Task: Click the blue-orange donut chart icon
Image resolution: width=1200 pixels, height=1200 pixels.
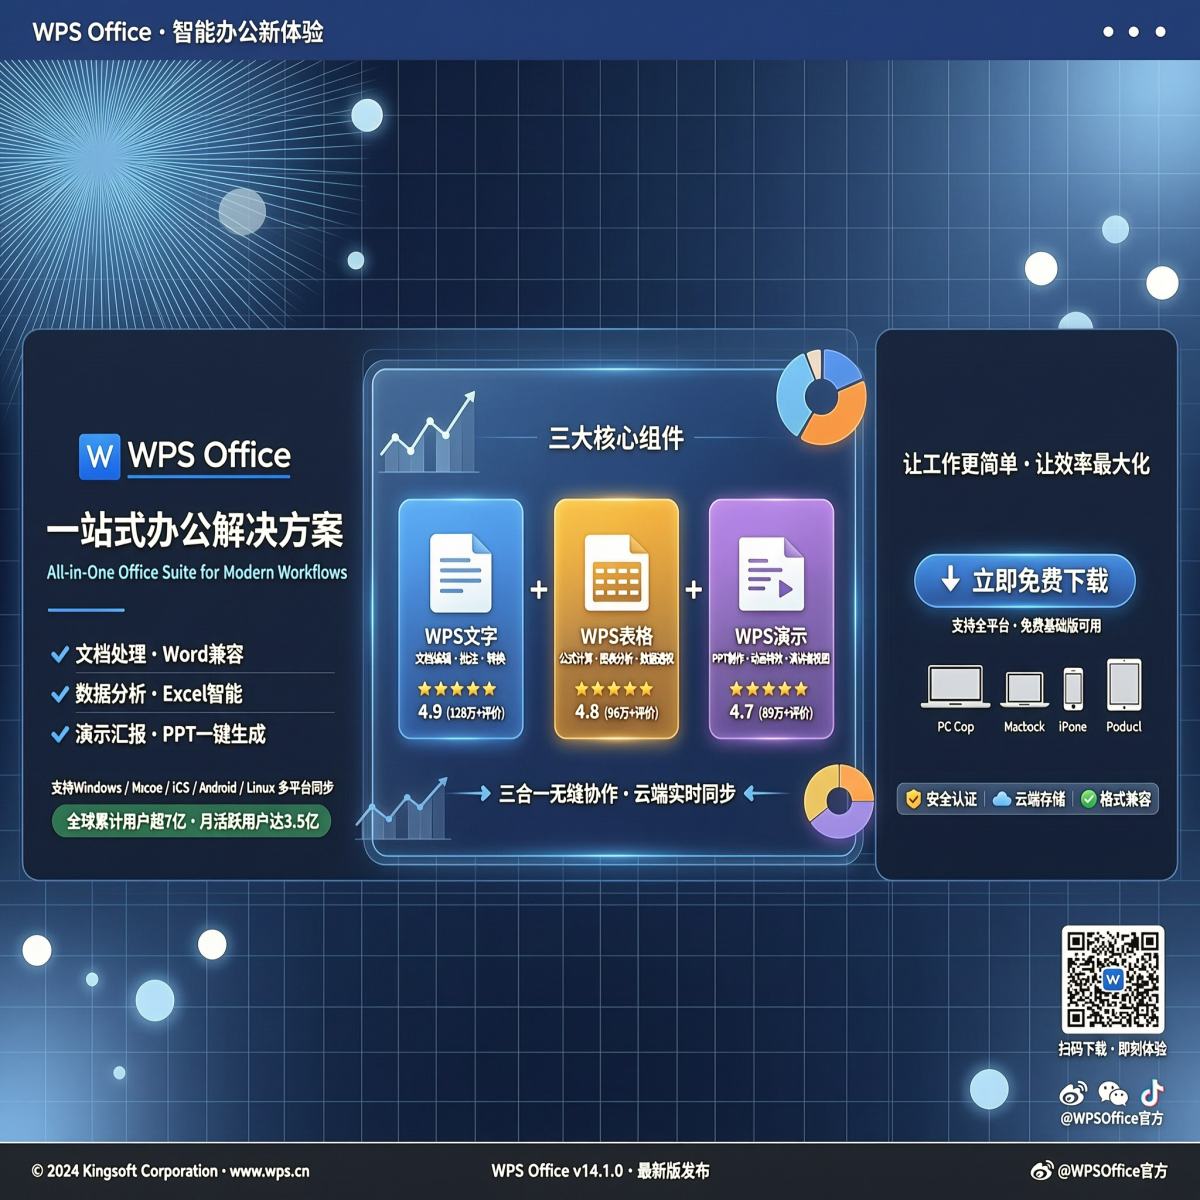Action: [822, 397]
